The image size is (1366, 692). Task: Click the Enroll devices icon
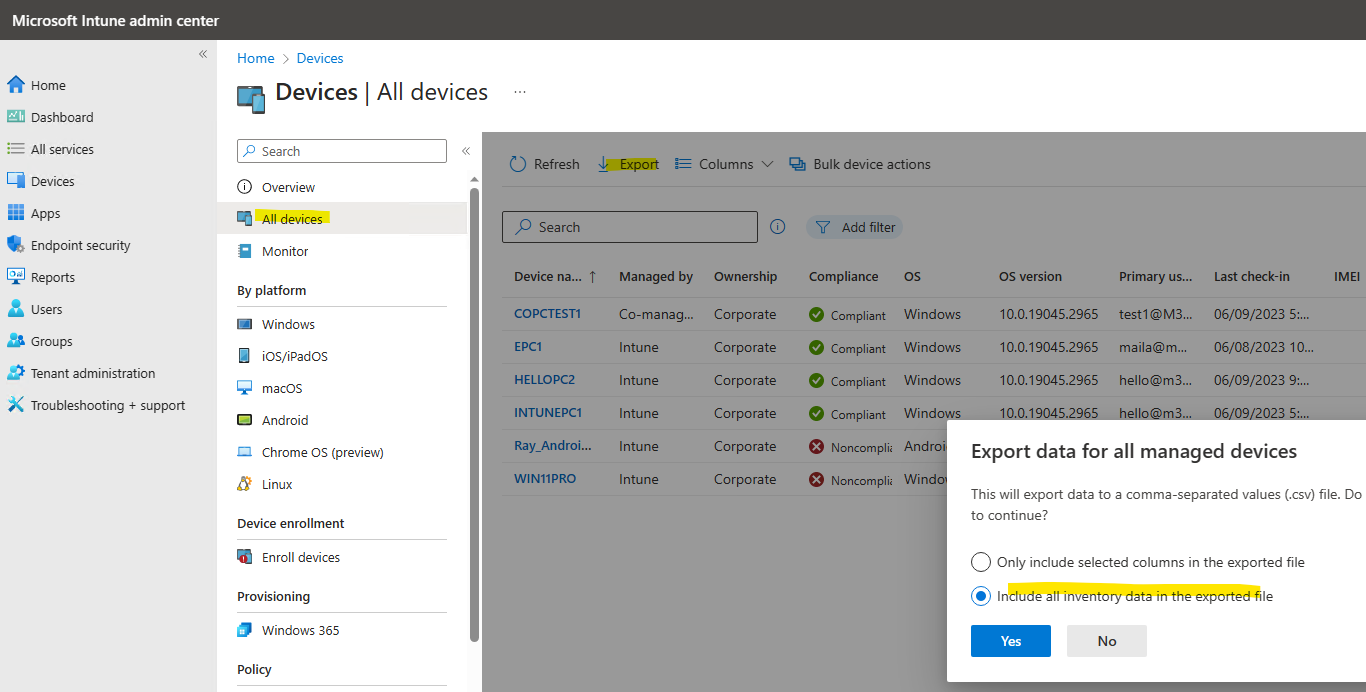[x=245, y=557]
